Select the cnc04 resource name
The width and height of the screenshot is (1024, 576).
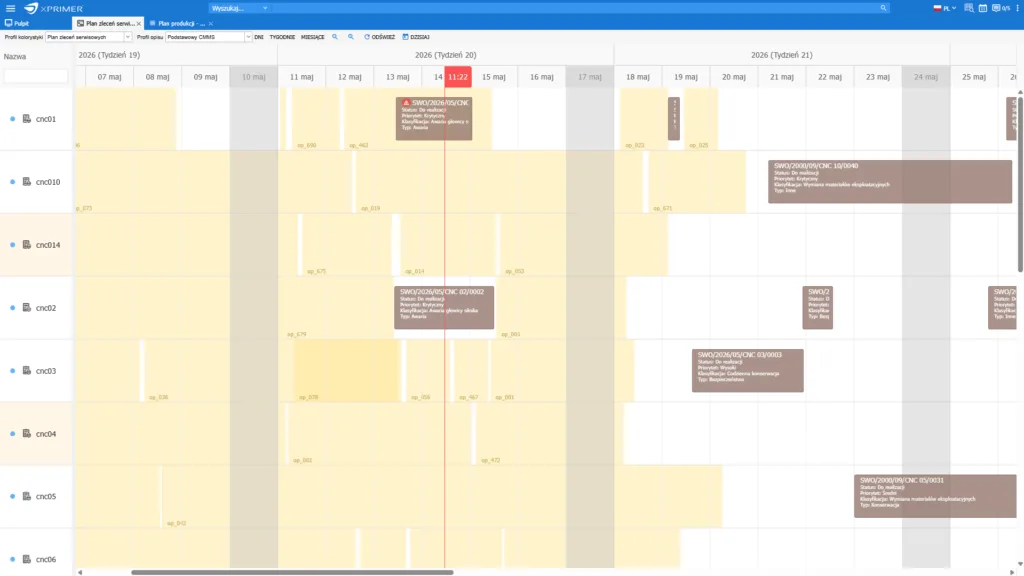point(46,434)
